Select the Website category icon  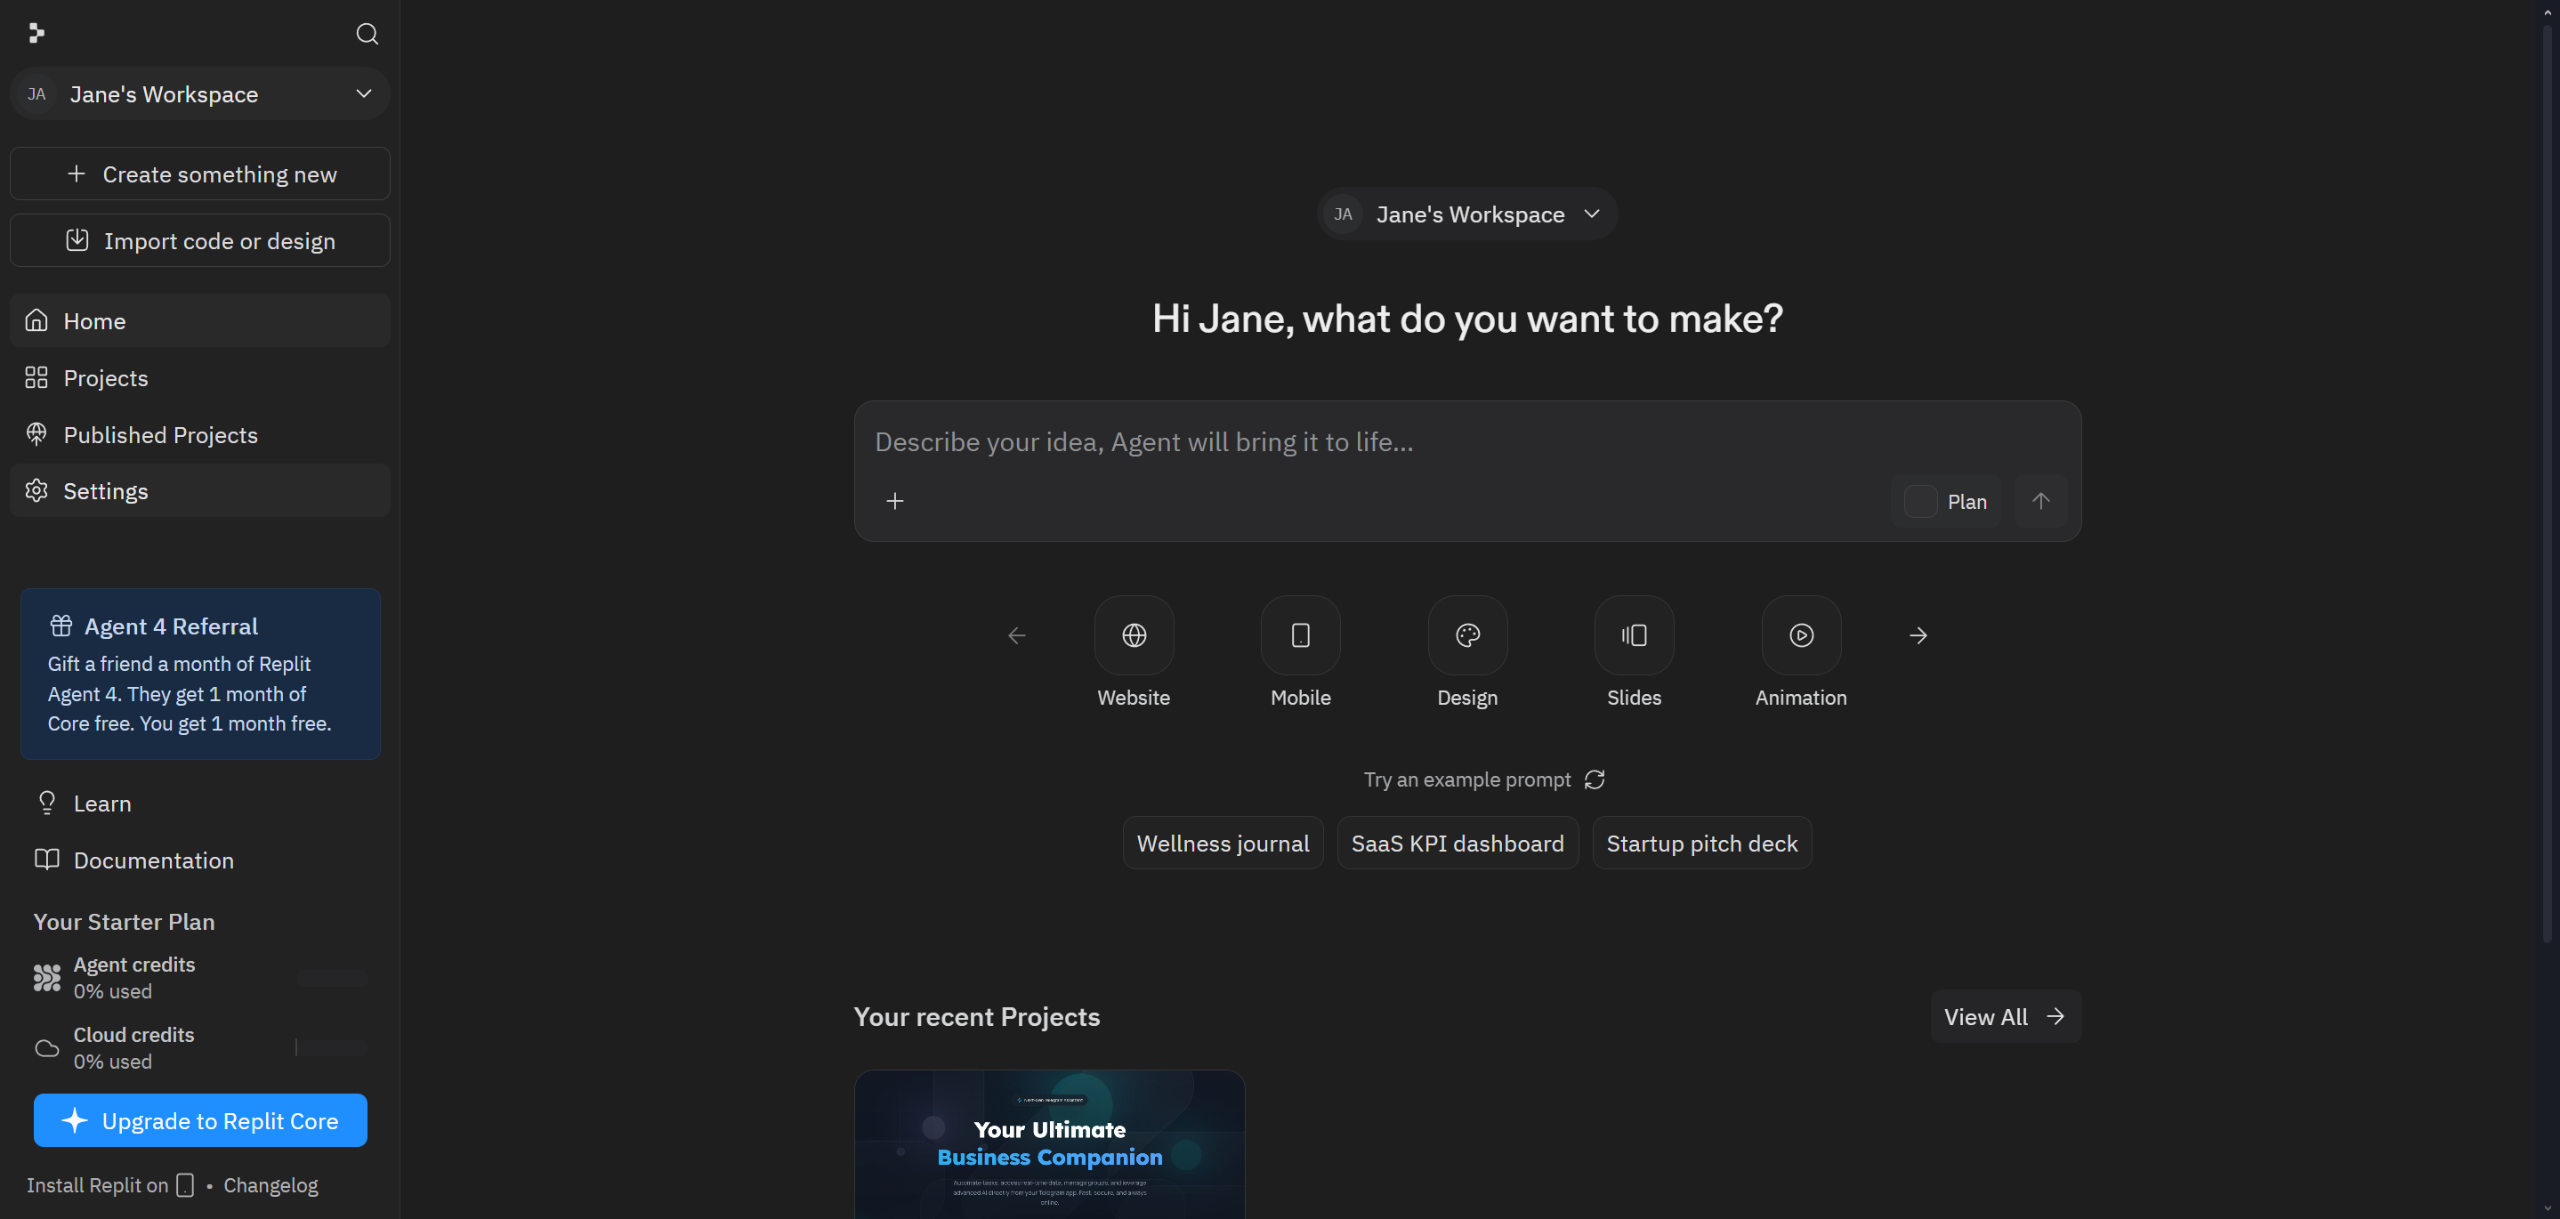(1133, 635)
